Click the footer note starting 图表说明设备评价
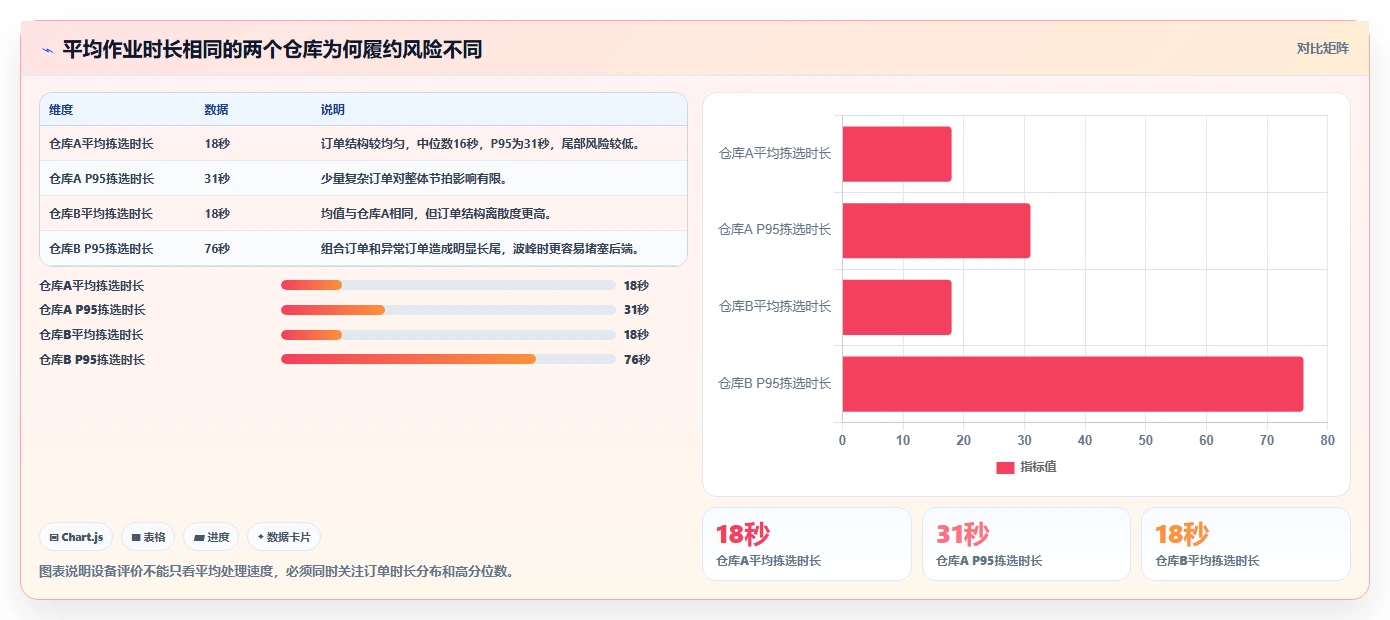1390x620 pixels. [x=277, y=572]
